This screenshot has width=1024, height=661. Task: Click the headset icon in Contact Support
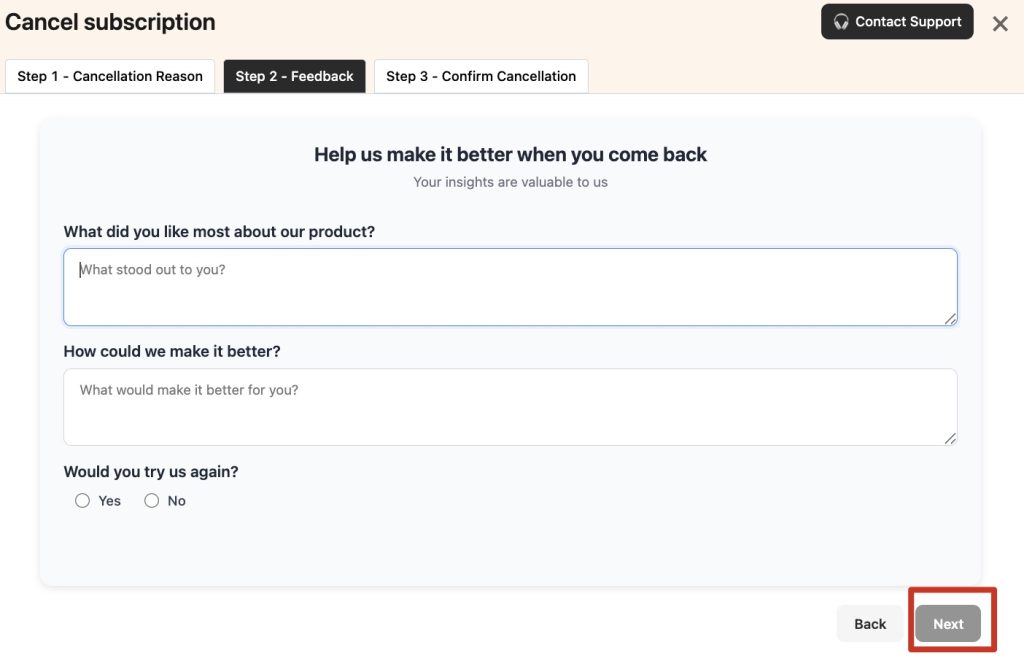841,22
